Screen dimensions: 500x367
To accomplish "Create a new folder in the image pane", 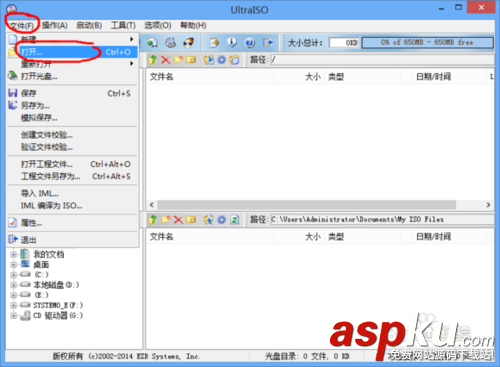I will tap(178, 60).
